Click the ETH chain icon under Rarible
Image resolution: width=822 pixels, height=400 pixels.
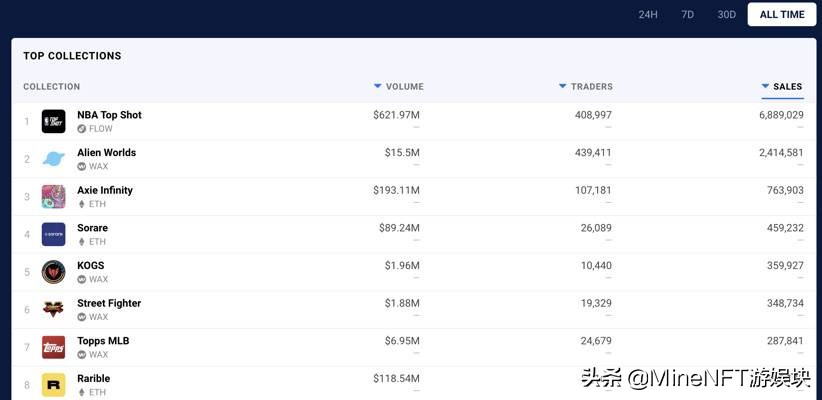pos(81,392)
